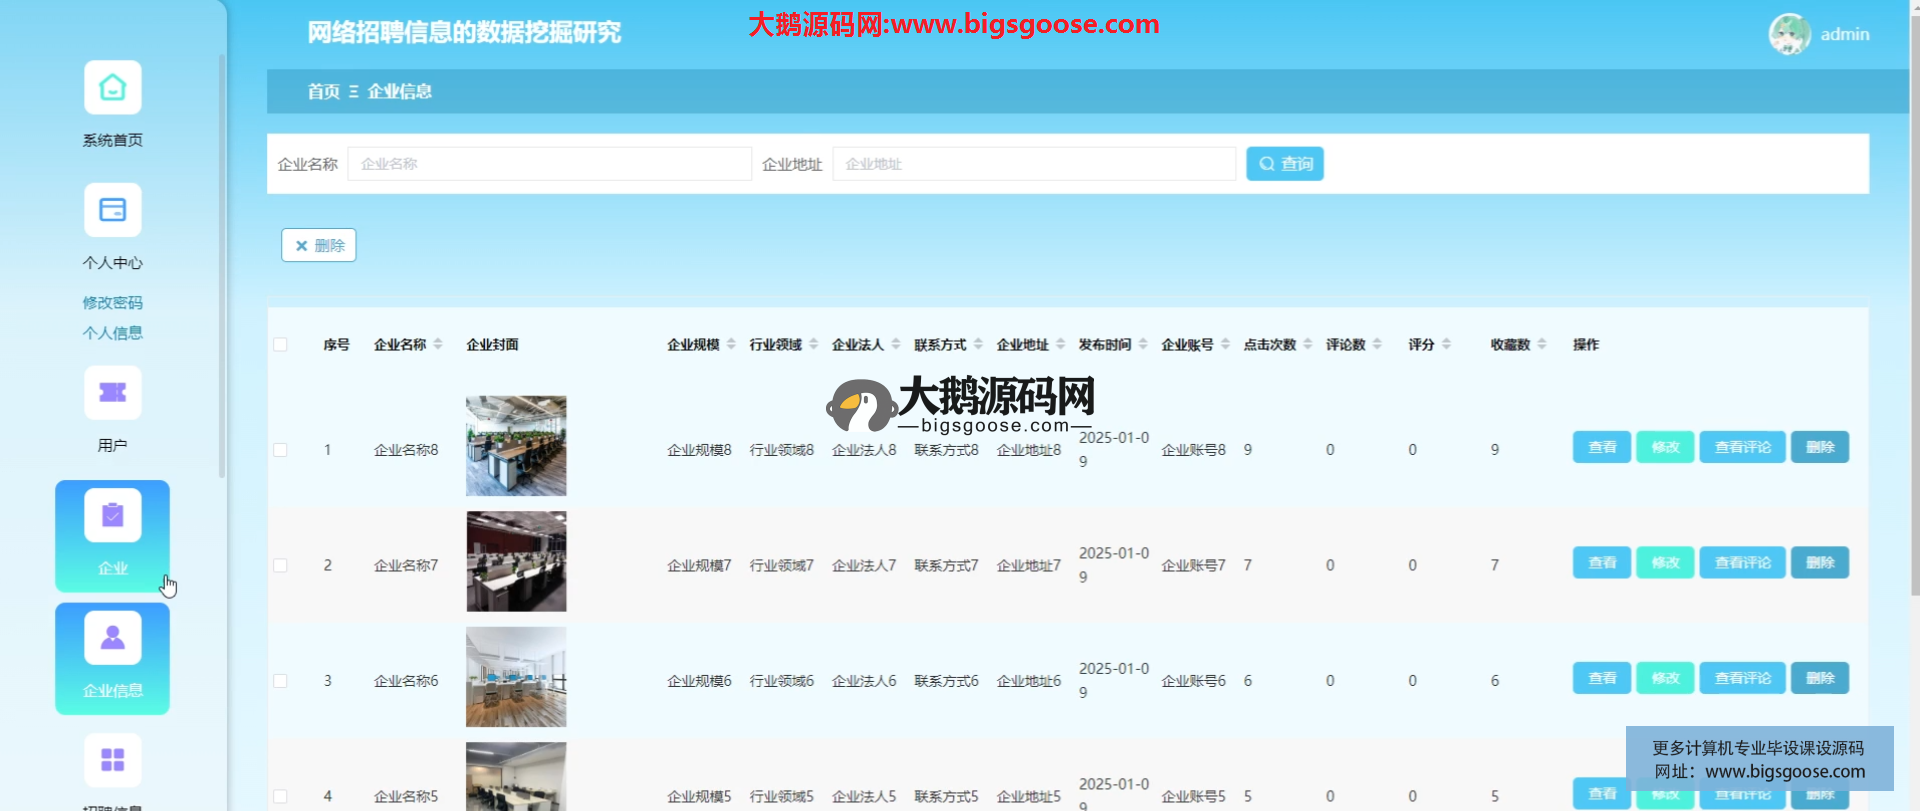
Task: Open 个人信息 submenu item
Action: (112, 333)
